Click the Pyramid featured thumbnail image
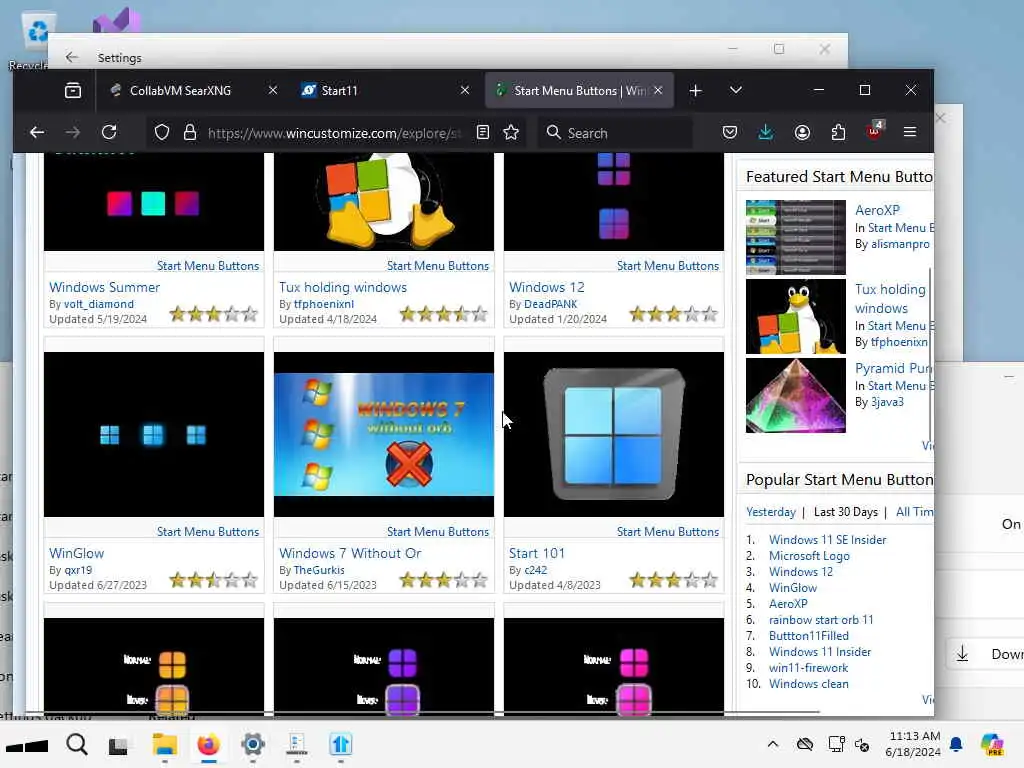Screen dimensions: 1024x768 click(x=795, y=395)
